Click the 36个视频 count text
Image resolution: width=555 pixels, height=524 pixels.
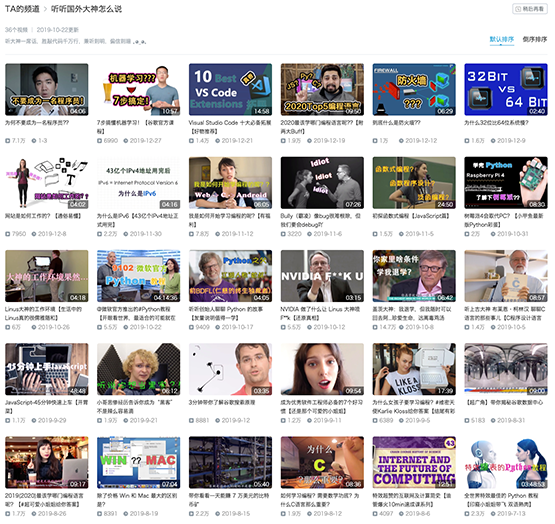16,30
